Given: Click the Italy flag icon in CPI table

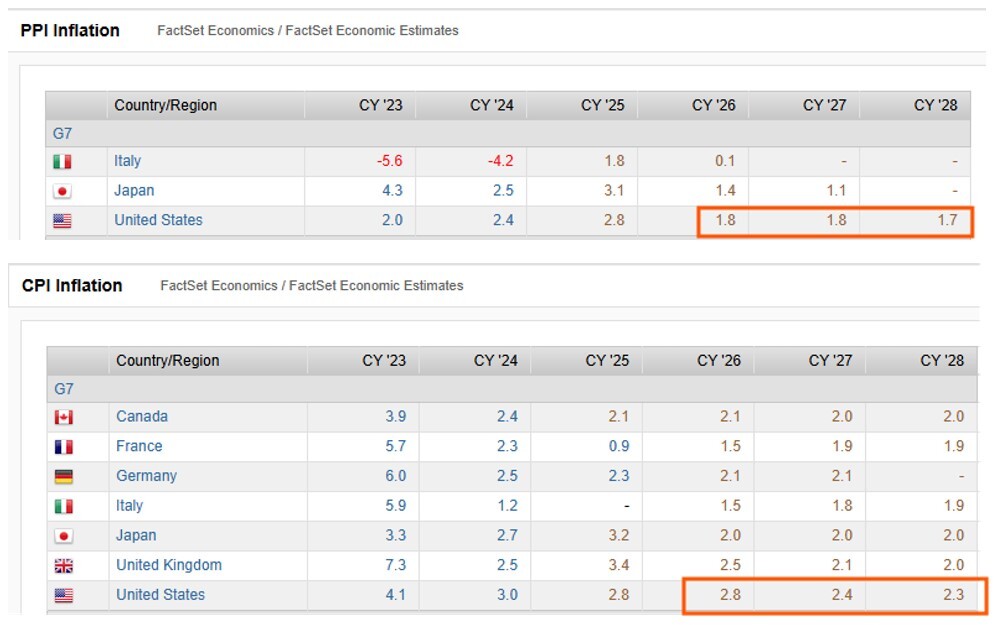Looking at the screenshot, I should coord(63,506).
